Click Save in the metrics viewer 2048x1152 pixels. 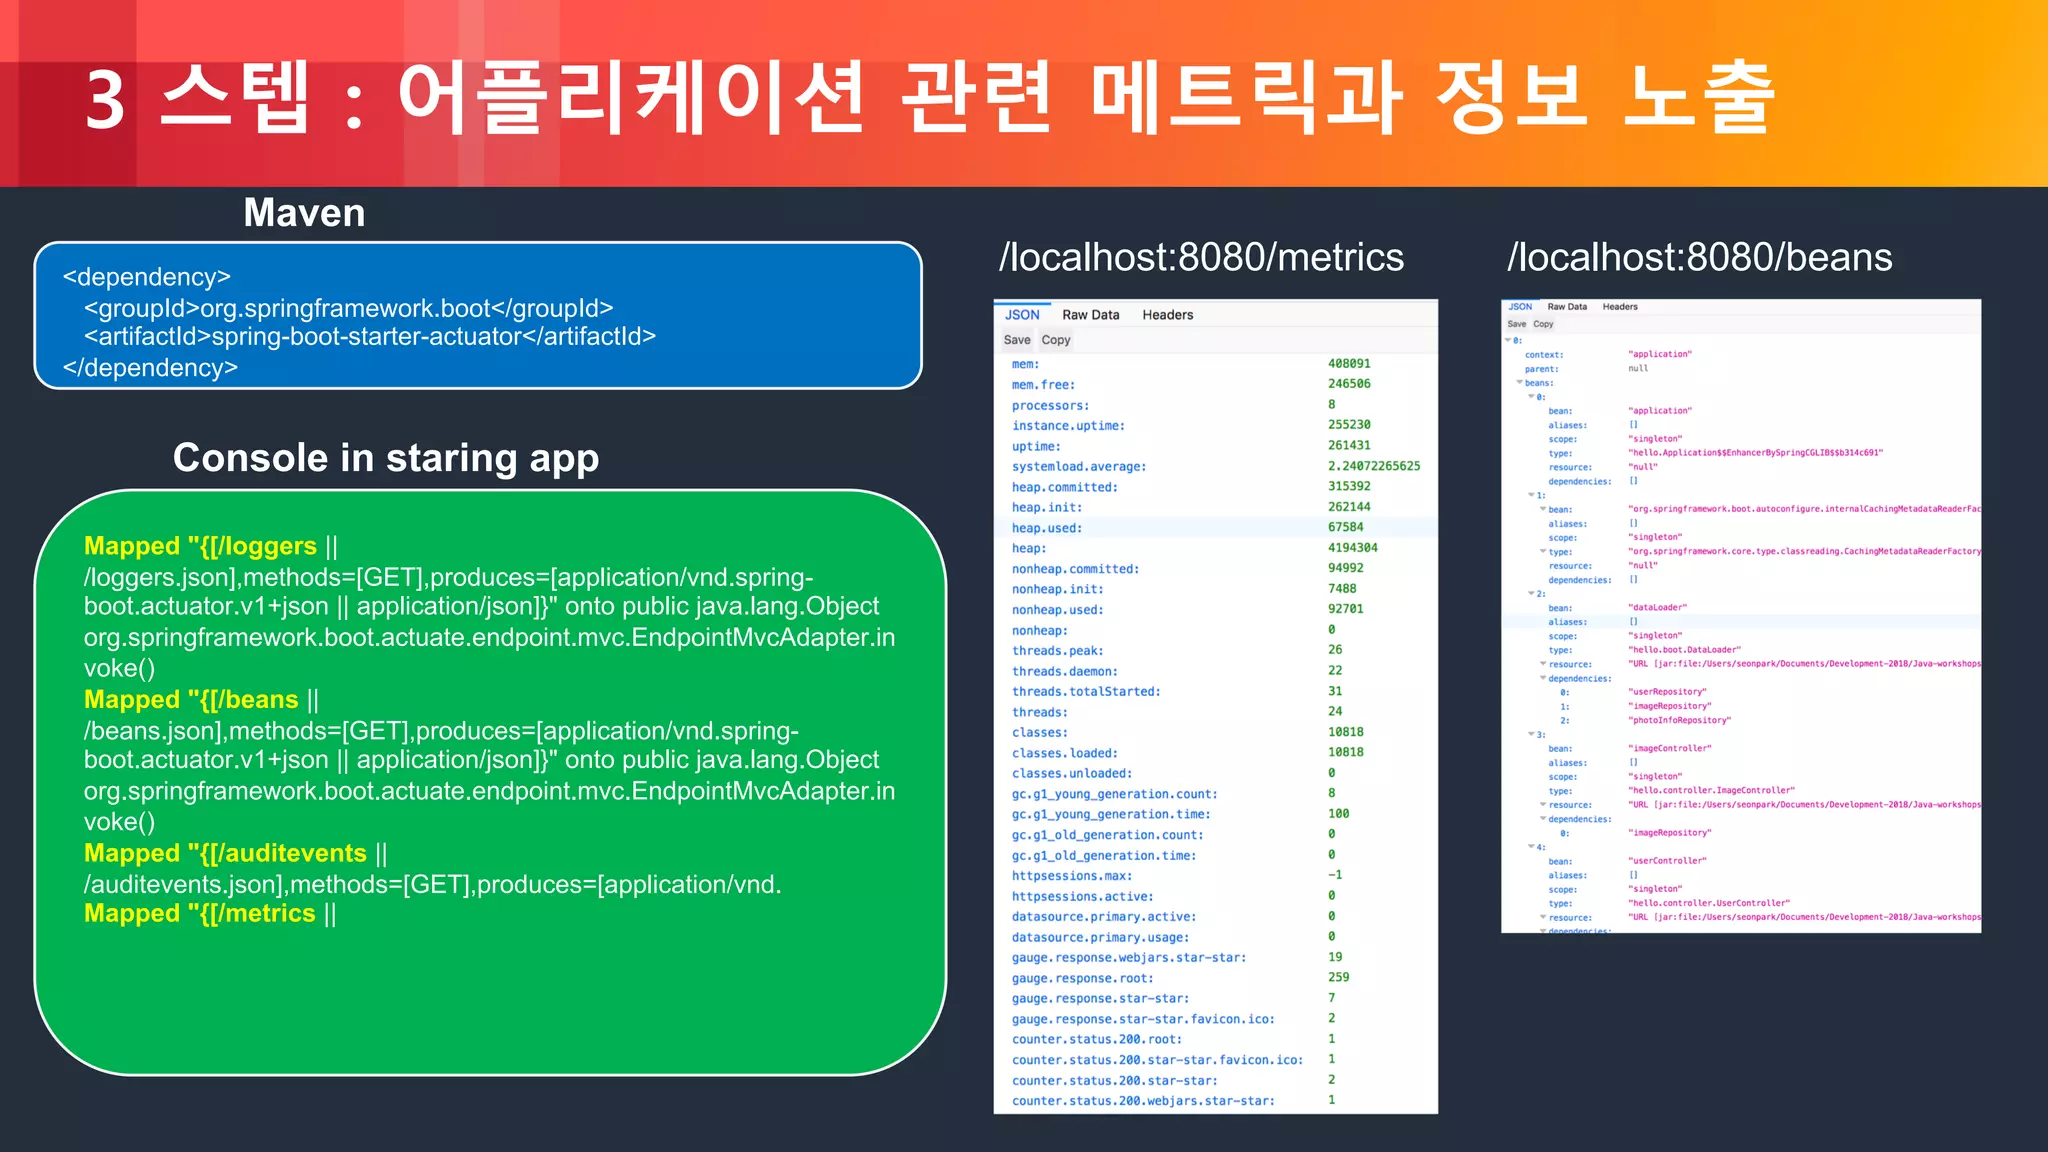coord(1017,340)
